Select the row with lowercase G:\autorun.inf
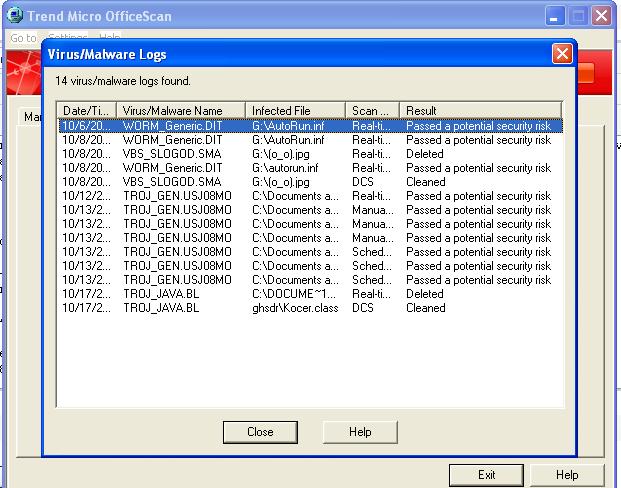 point(310,168)
